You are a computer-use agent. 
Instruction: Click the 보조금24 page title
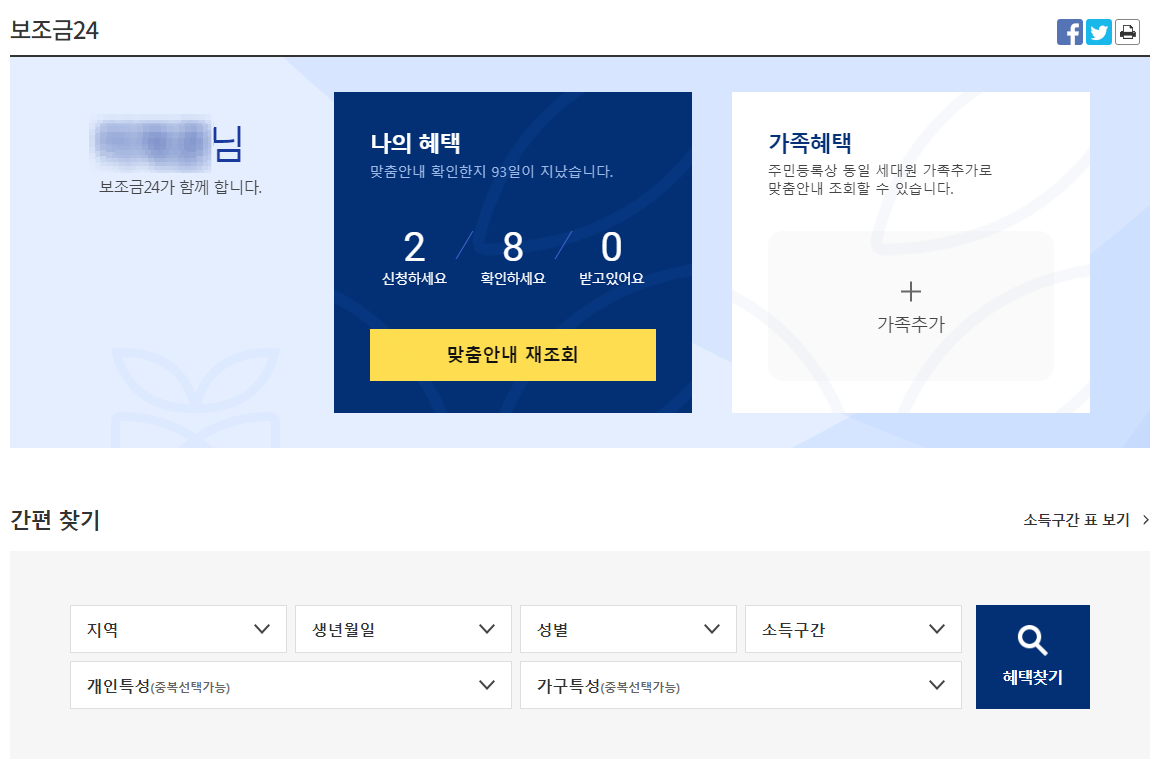pyautogui.click(x=54, y=30)
